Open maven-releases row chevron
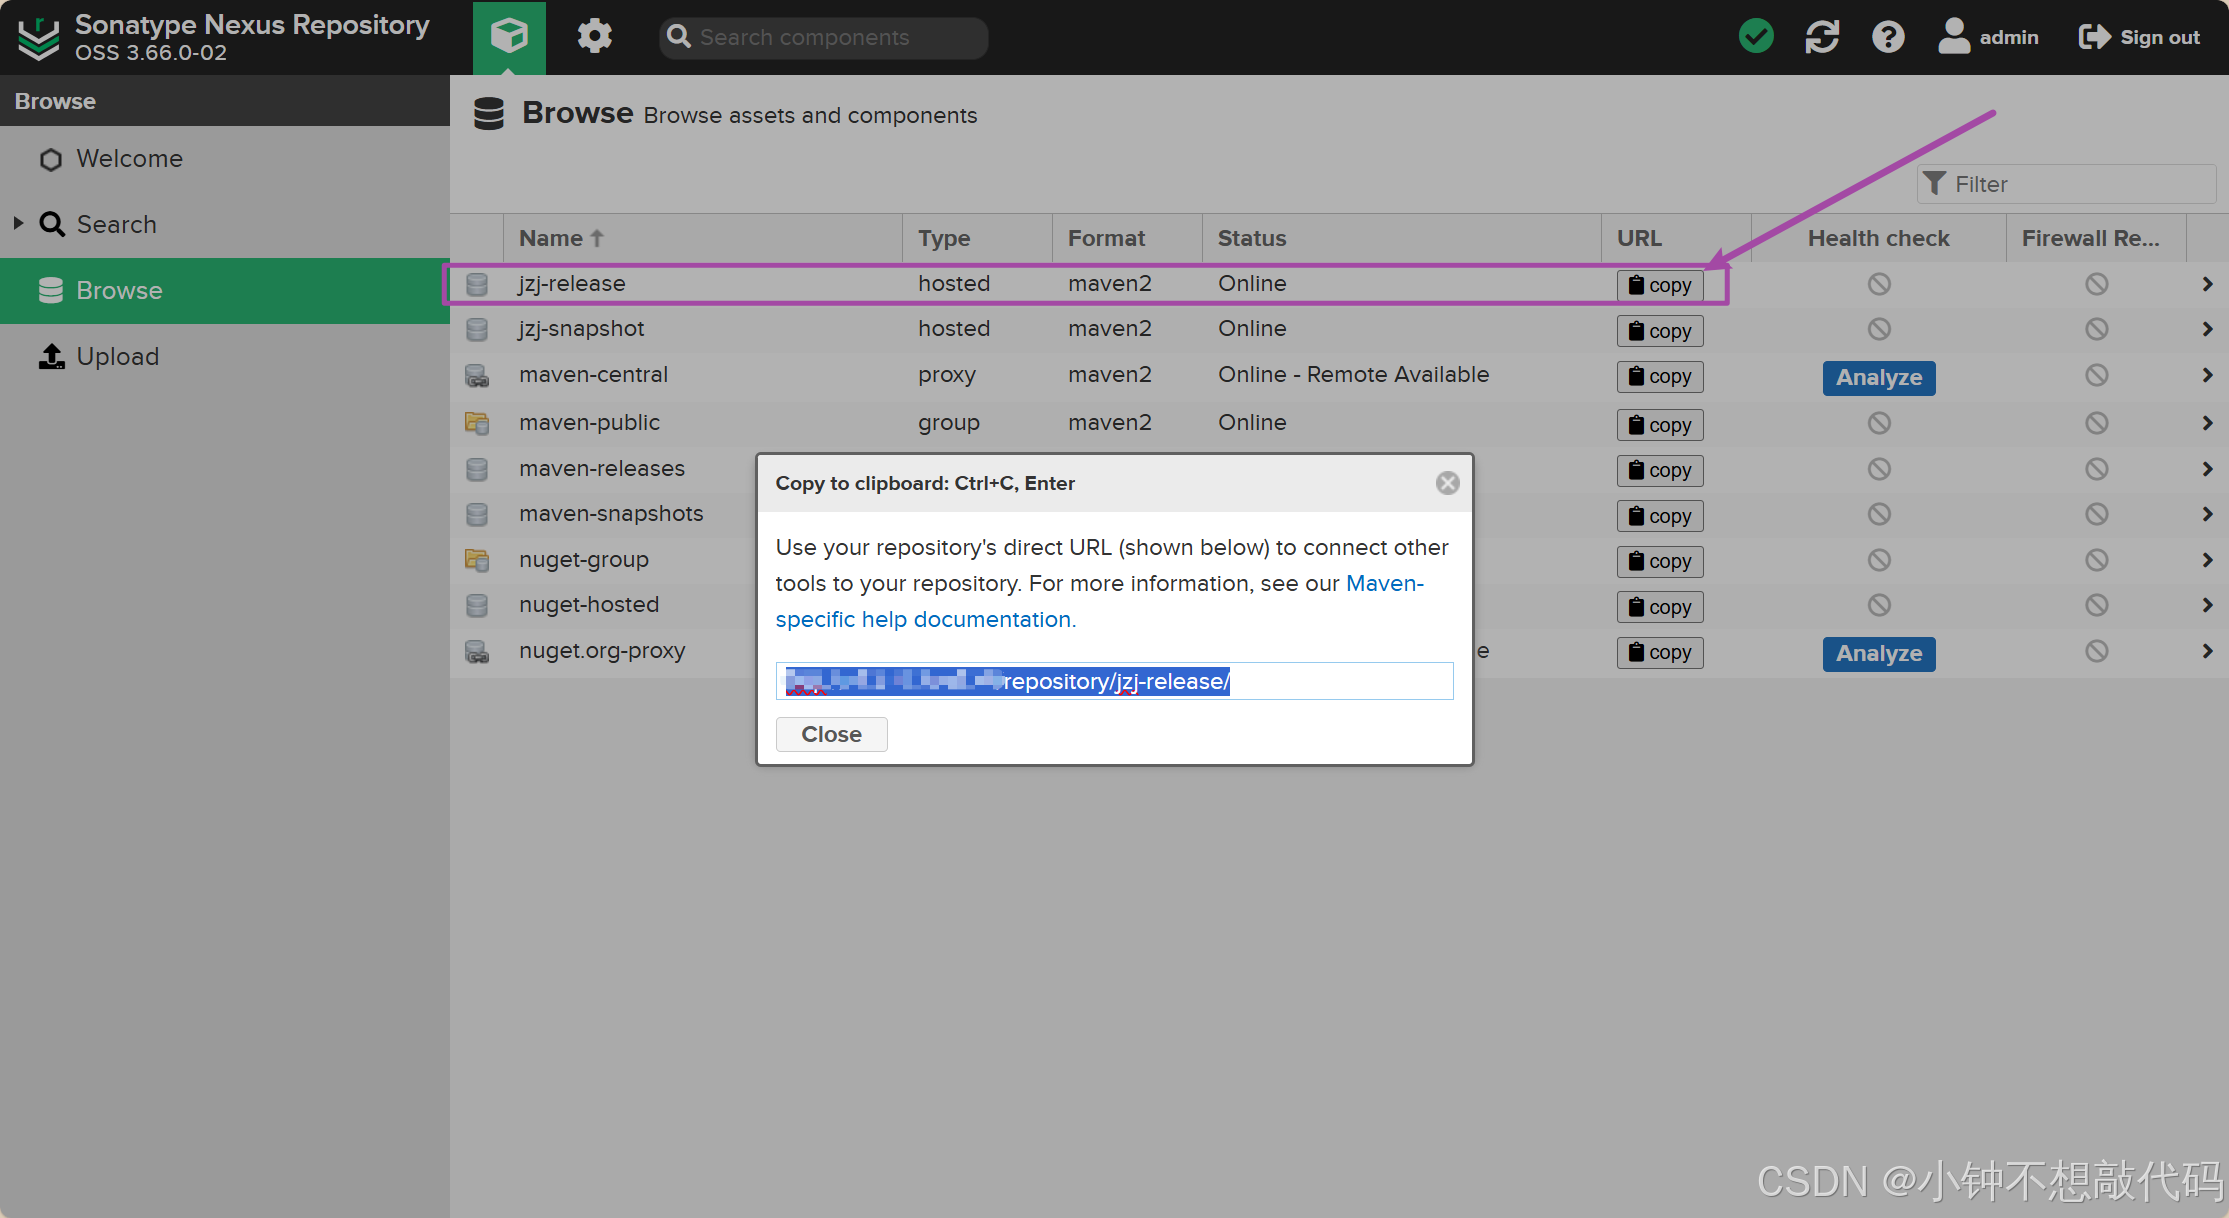The width and height of the screenshot is (2229, 1218). [x=2207, y=469]
